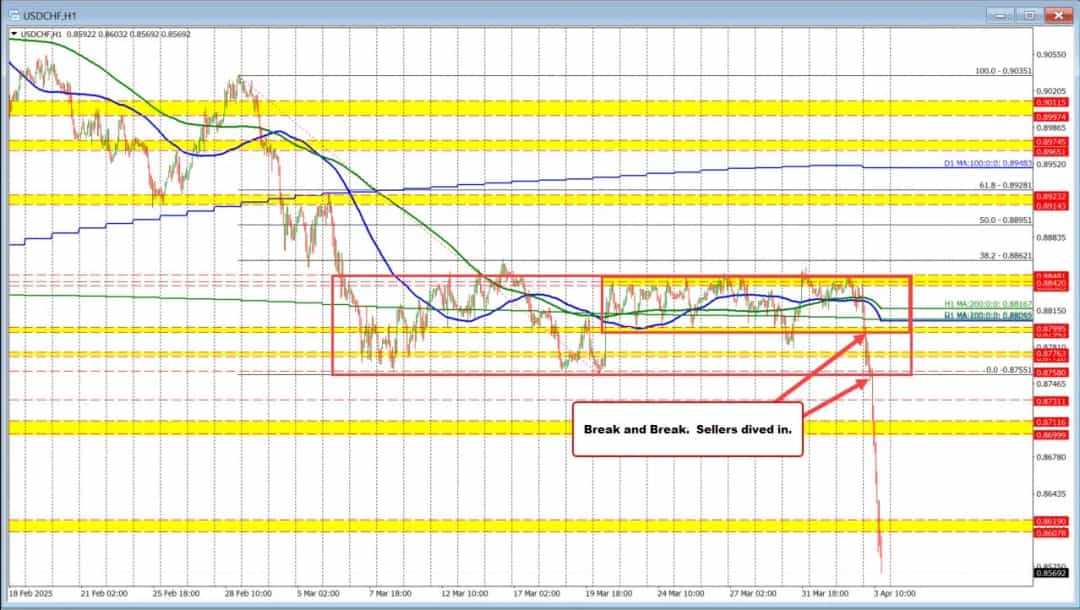The width and height of the screenshot is (1080, 610).
Task: Close the USDCHF chart window
Action: click(x=1058, y=15)
